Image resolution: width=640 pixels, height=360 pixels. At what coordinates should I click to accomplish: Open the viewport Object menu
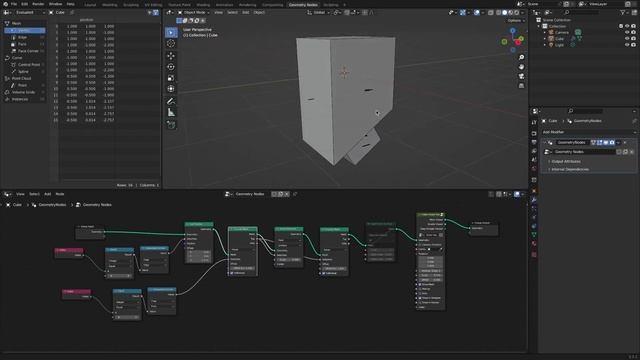(x=259, y=13)
